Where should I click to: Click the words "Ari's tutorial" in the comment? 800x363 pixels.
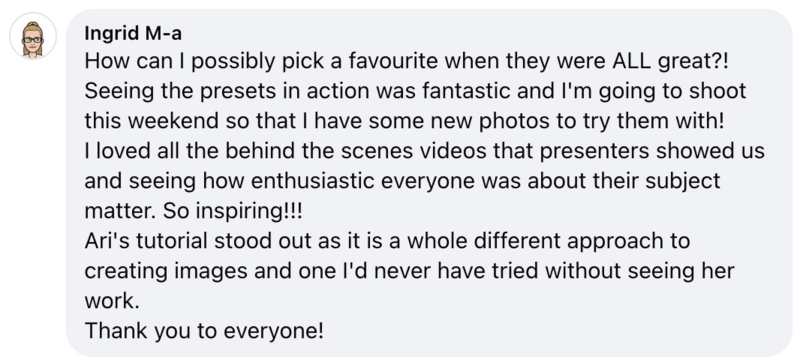pos(146,241)
